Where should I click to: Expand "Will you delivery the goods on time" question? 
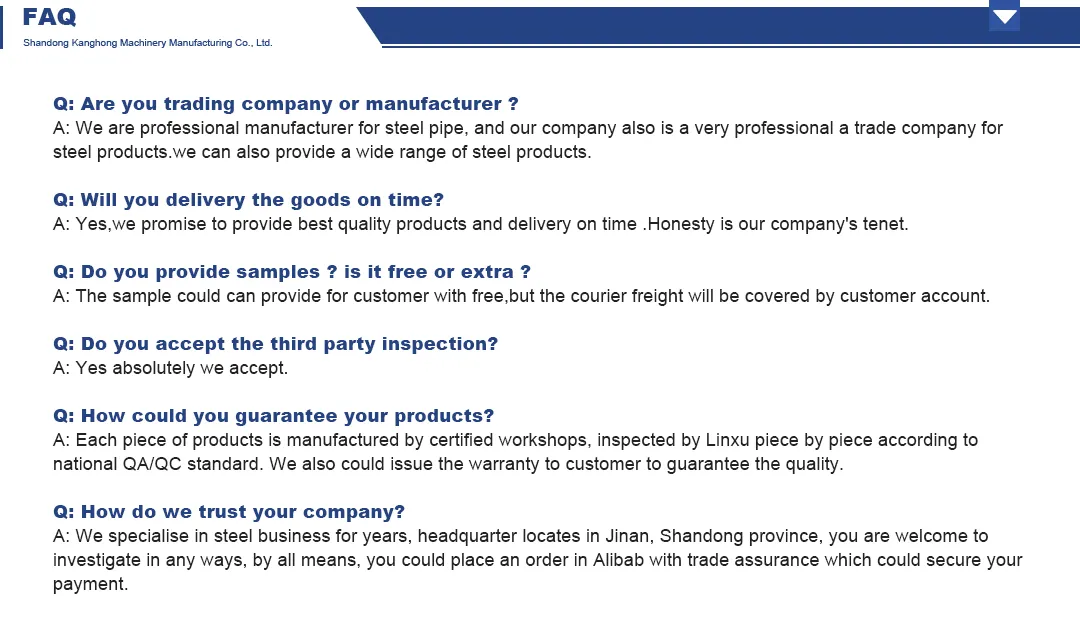pos(248,200)
